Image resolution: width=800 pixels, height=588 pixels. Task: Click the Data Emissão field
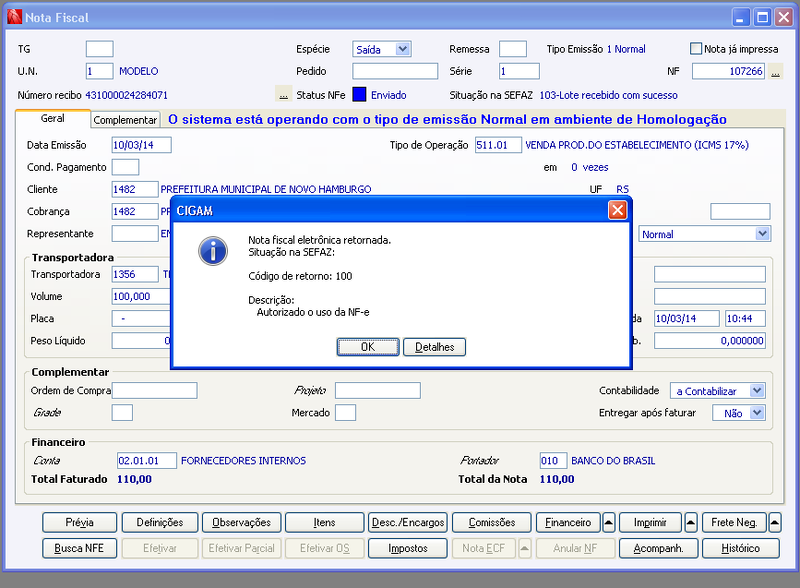click(141, 145)
